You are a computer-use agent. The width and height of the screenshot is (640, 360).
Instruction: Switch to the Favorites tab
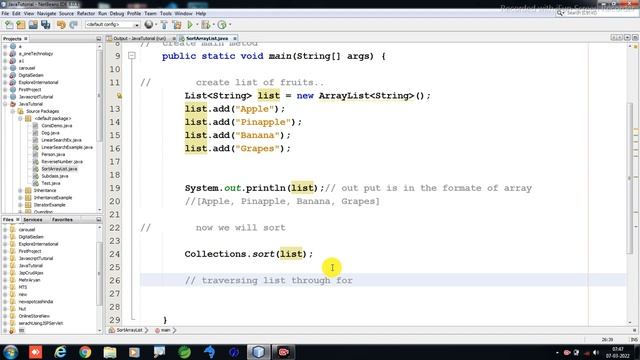(x=62, y=220)
